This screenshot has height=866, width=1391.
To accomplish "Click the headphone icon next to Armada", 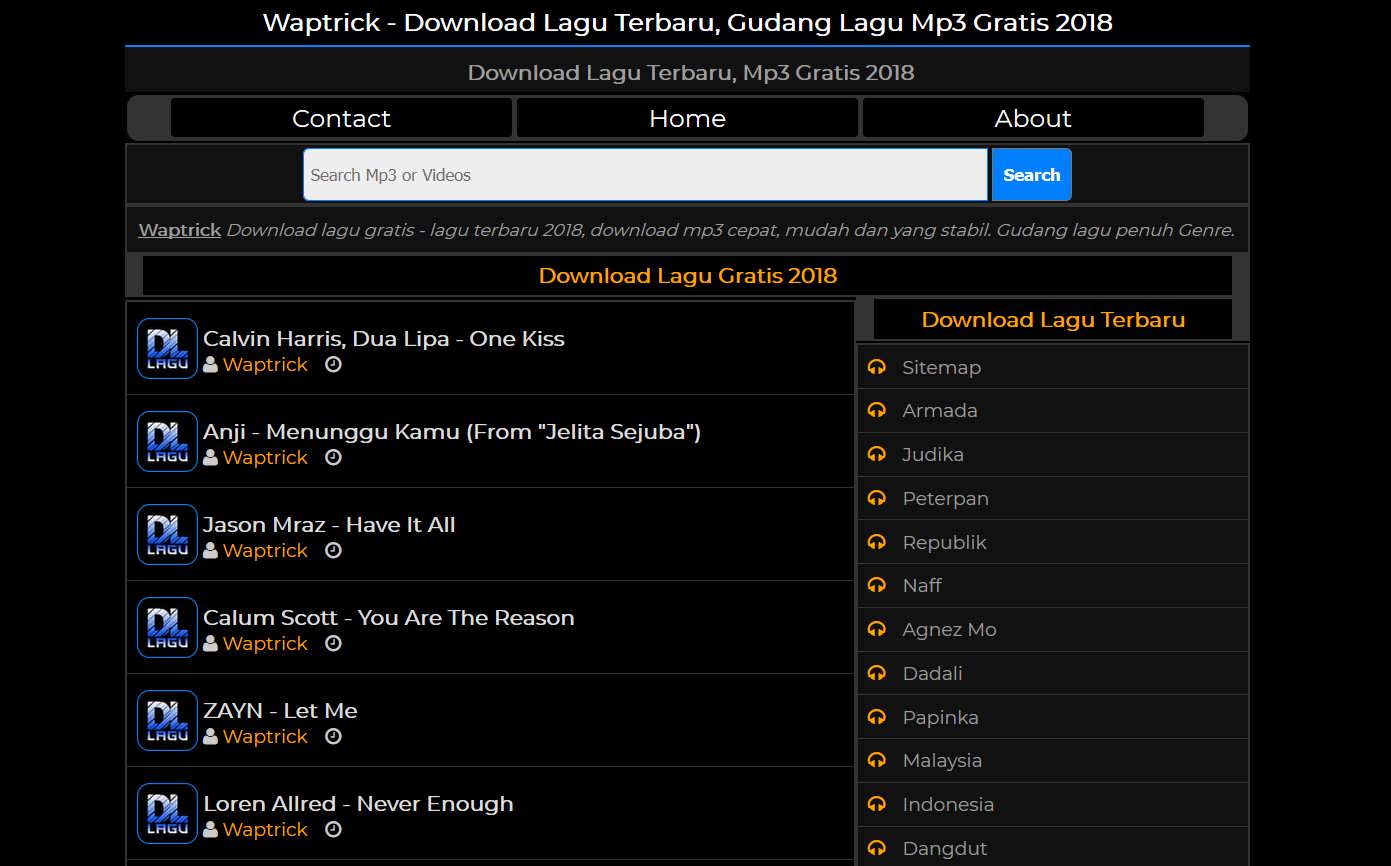I will [x=877, y=410].
